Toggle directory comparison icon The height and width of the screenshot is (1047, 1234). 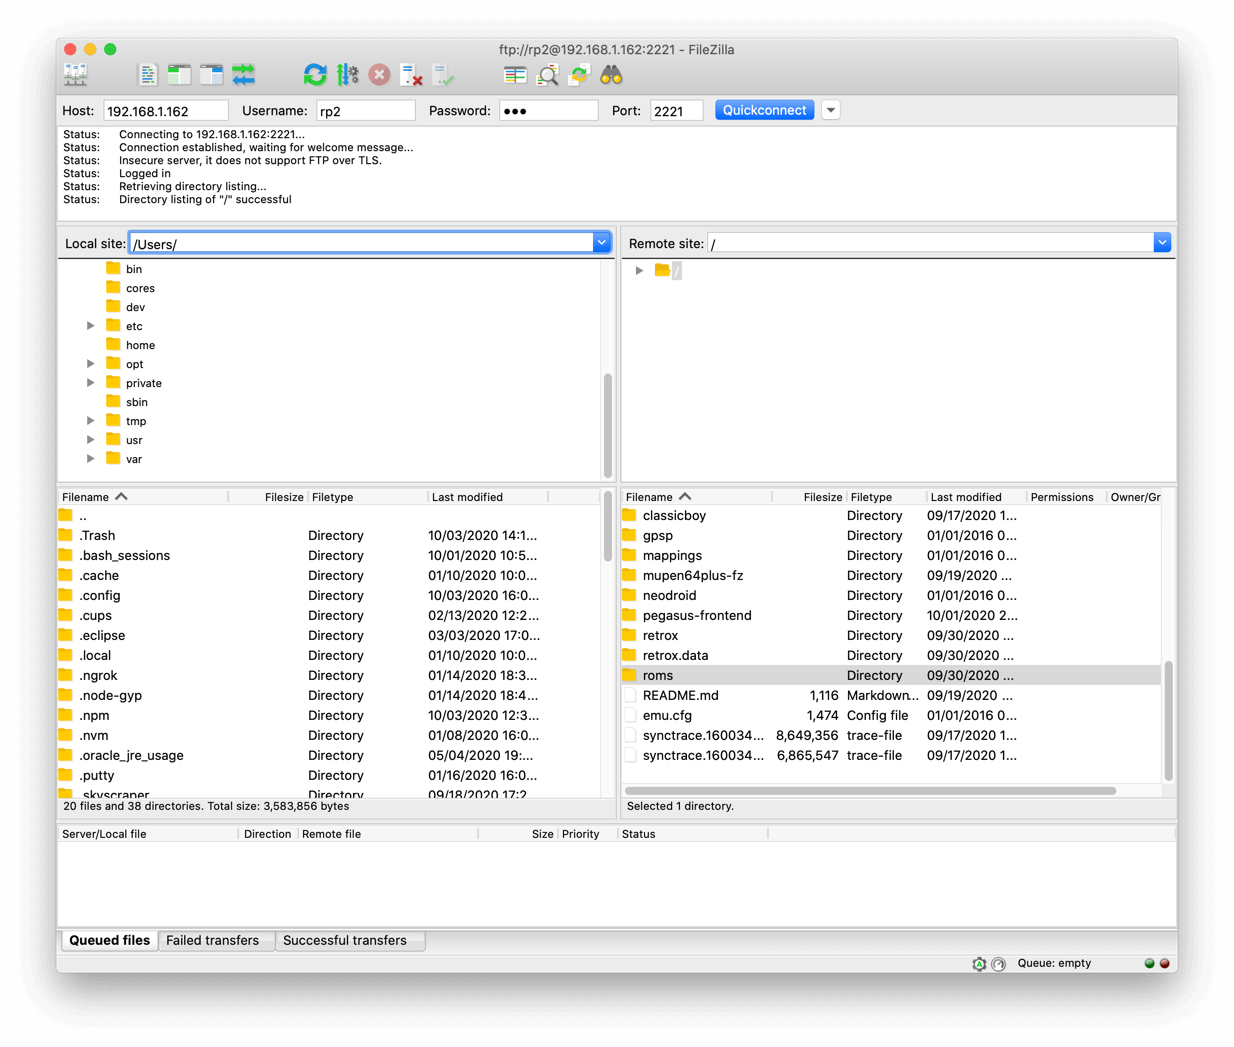point(548,75)
